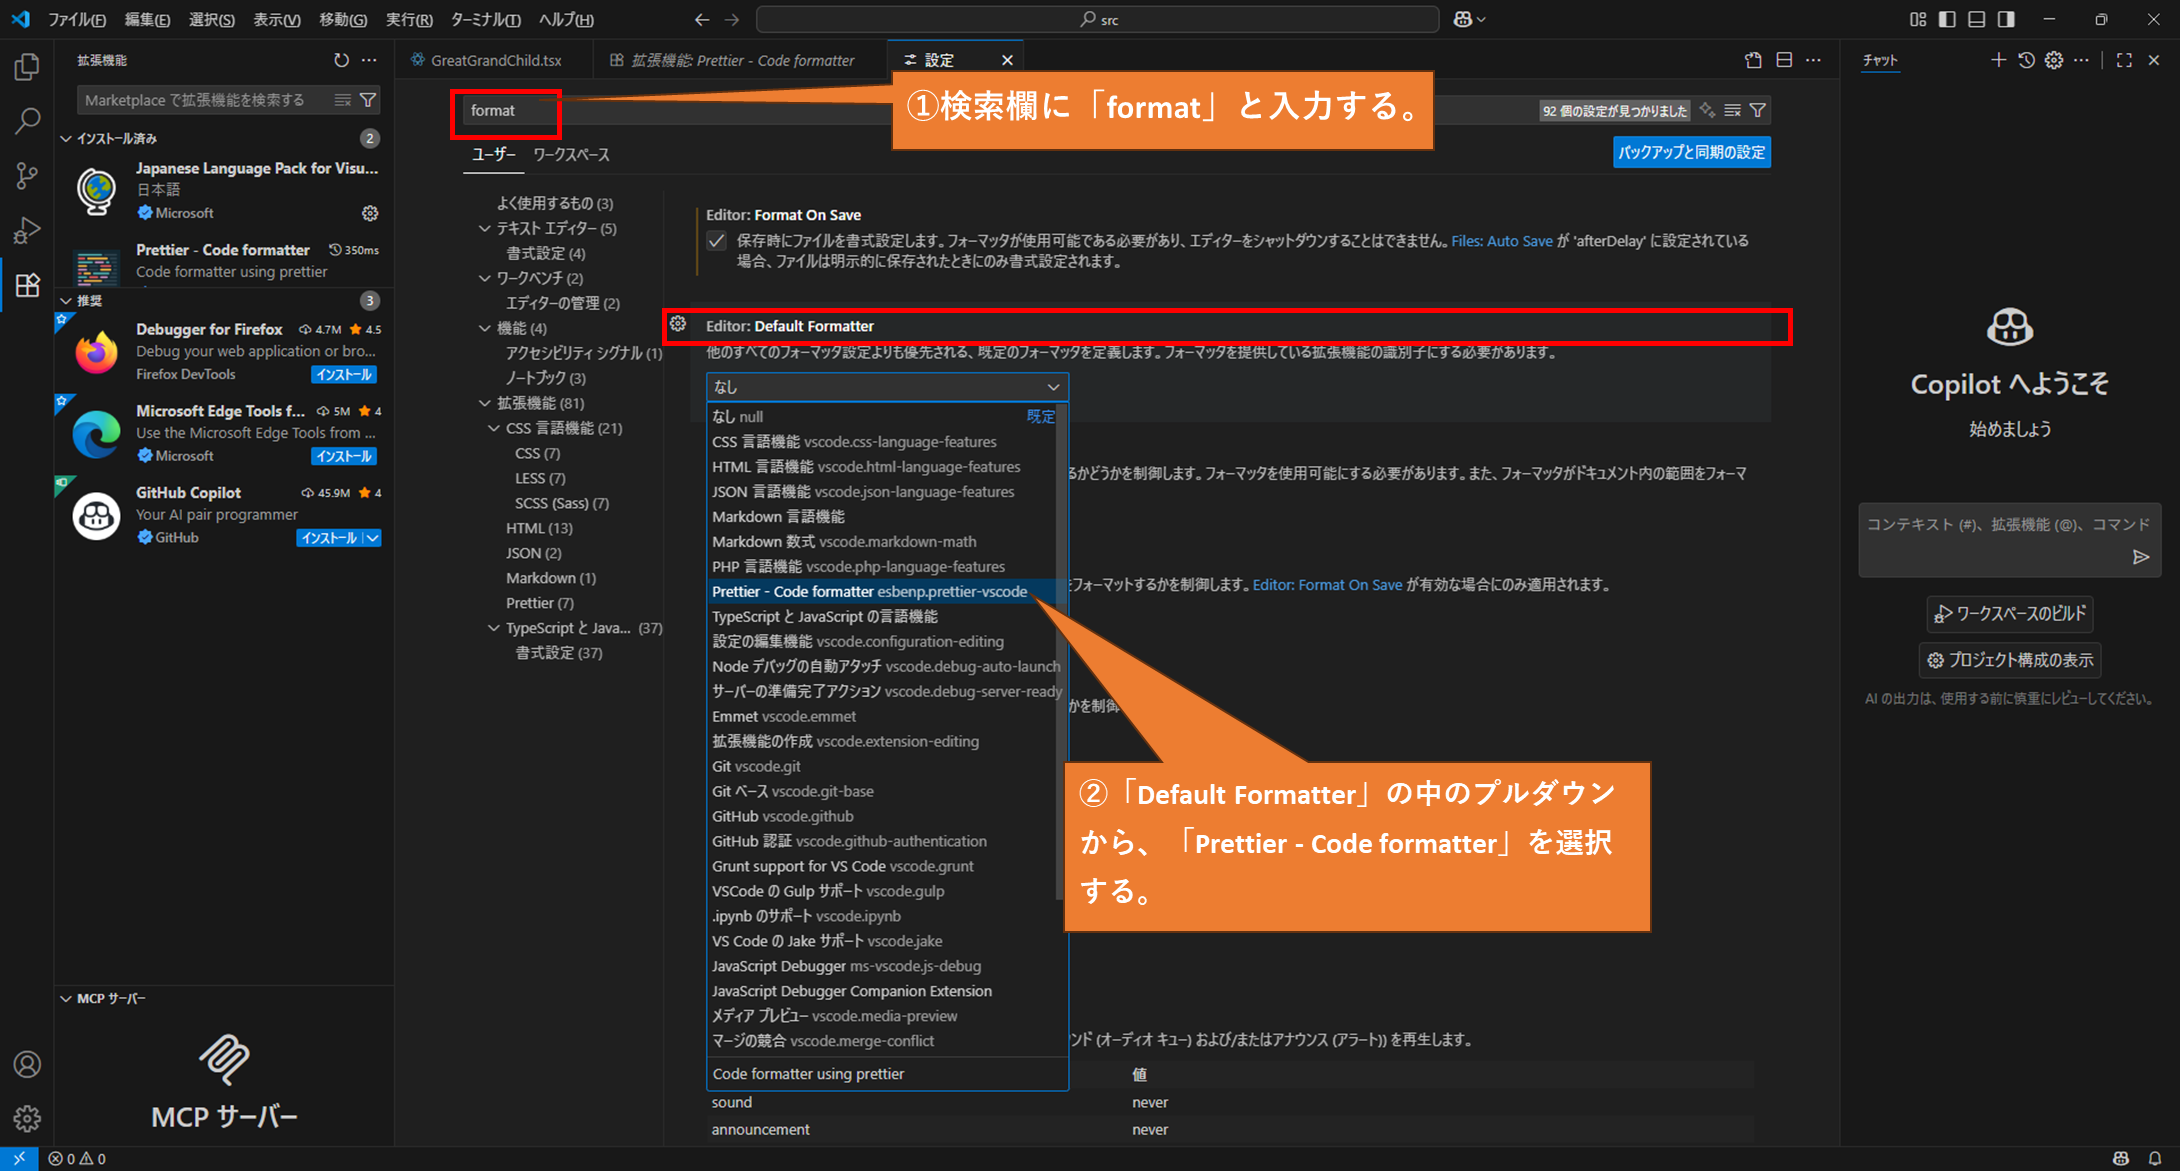Open the ファイル menu
2180x1171 pixels.
[x=76, y=19]
